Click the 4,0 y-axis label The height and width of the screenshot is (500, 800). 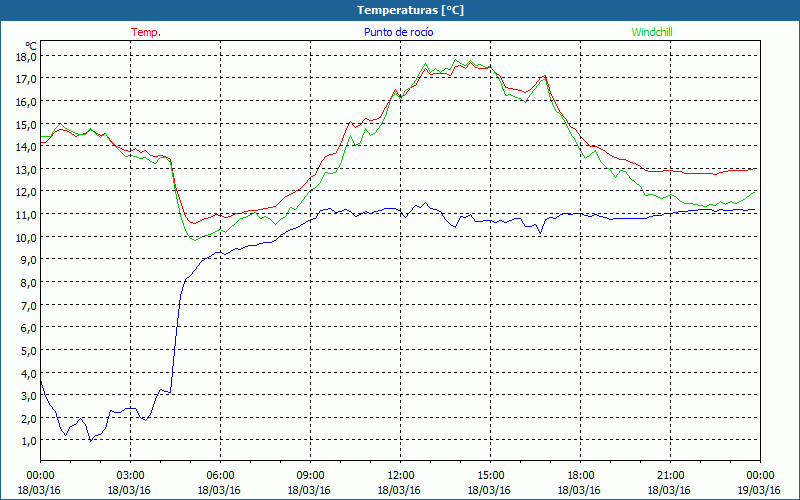click(28, 373)
